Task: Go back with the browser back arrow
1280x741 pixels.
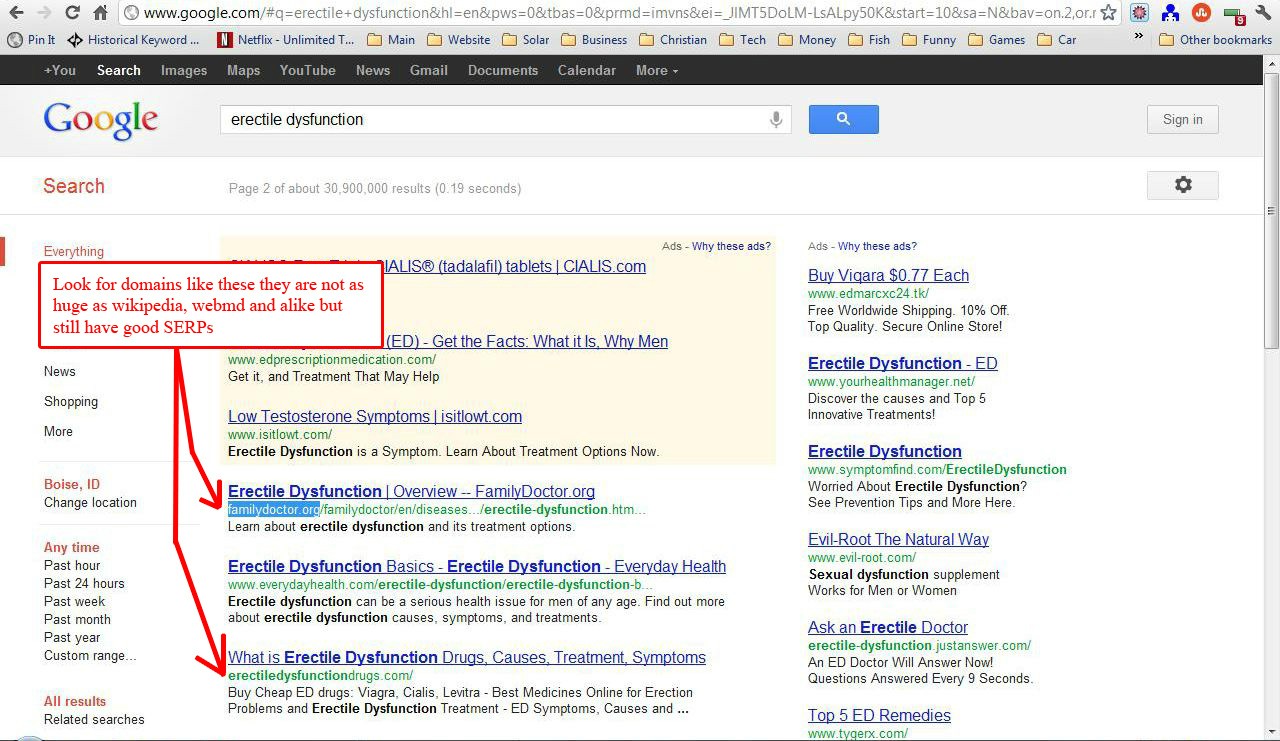Action: click(16, 13)
